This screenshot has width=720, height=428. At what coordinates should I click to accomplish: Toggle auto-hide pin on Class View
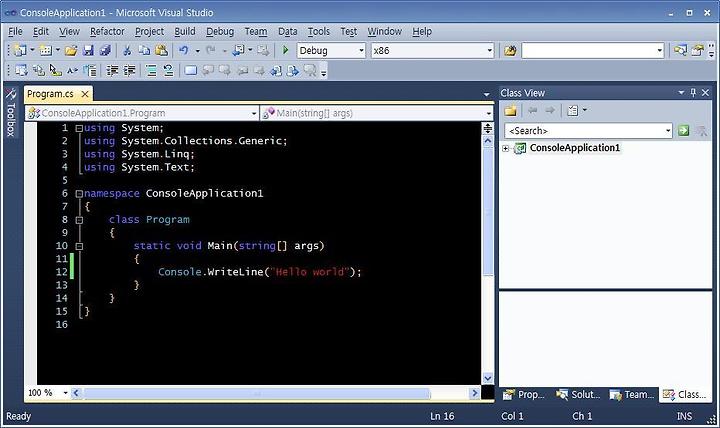tap(693, 93)
